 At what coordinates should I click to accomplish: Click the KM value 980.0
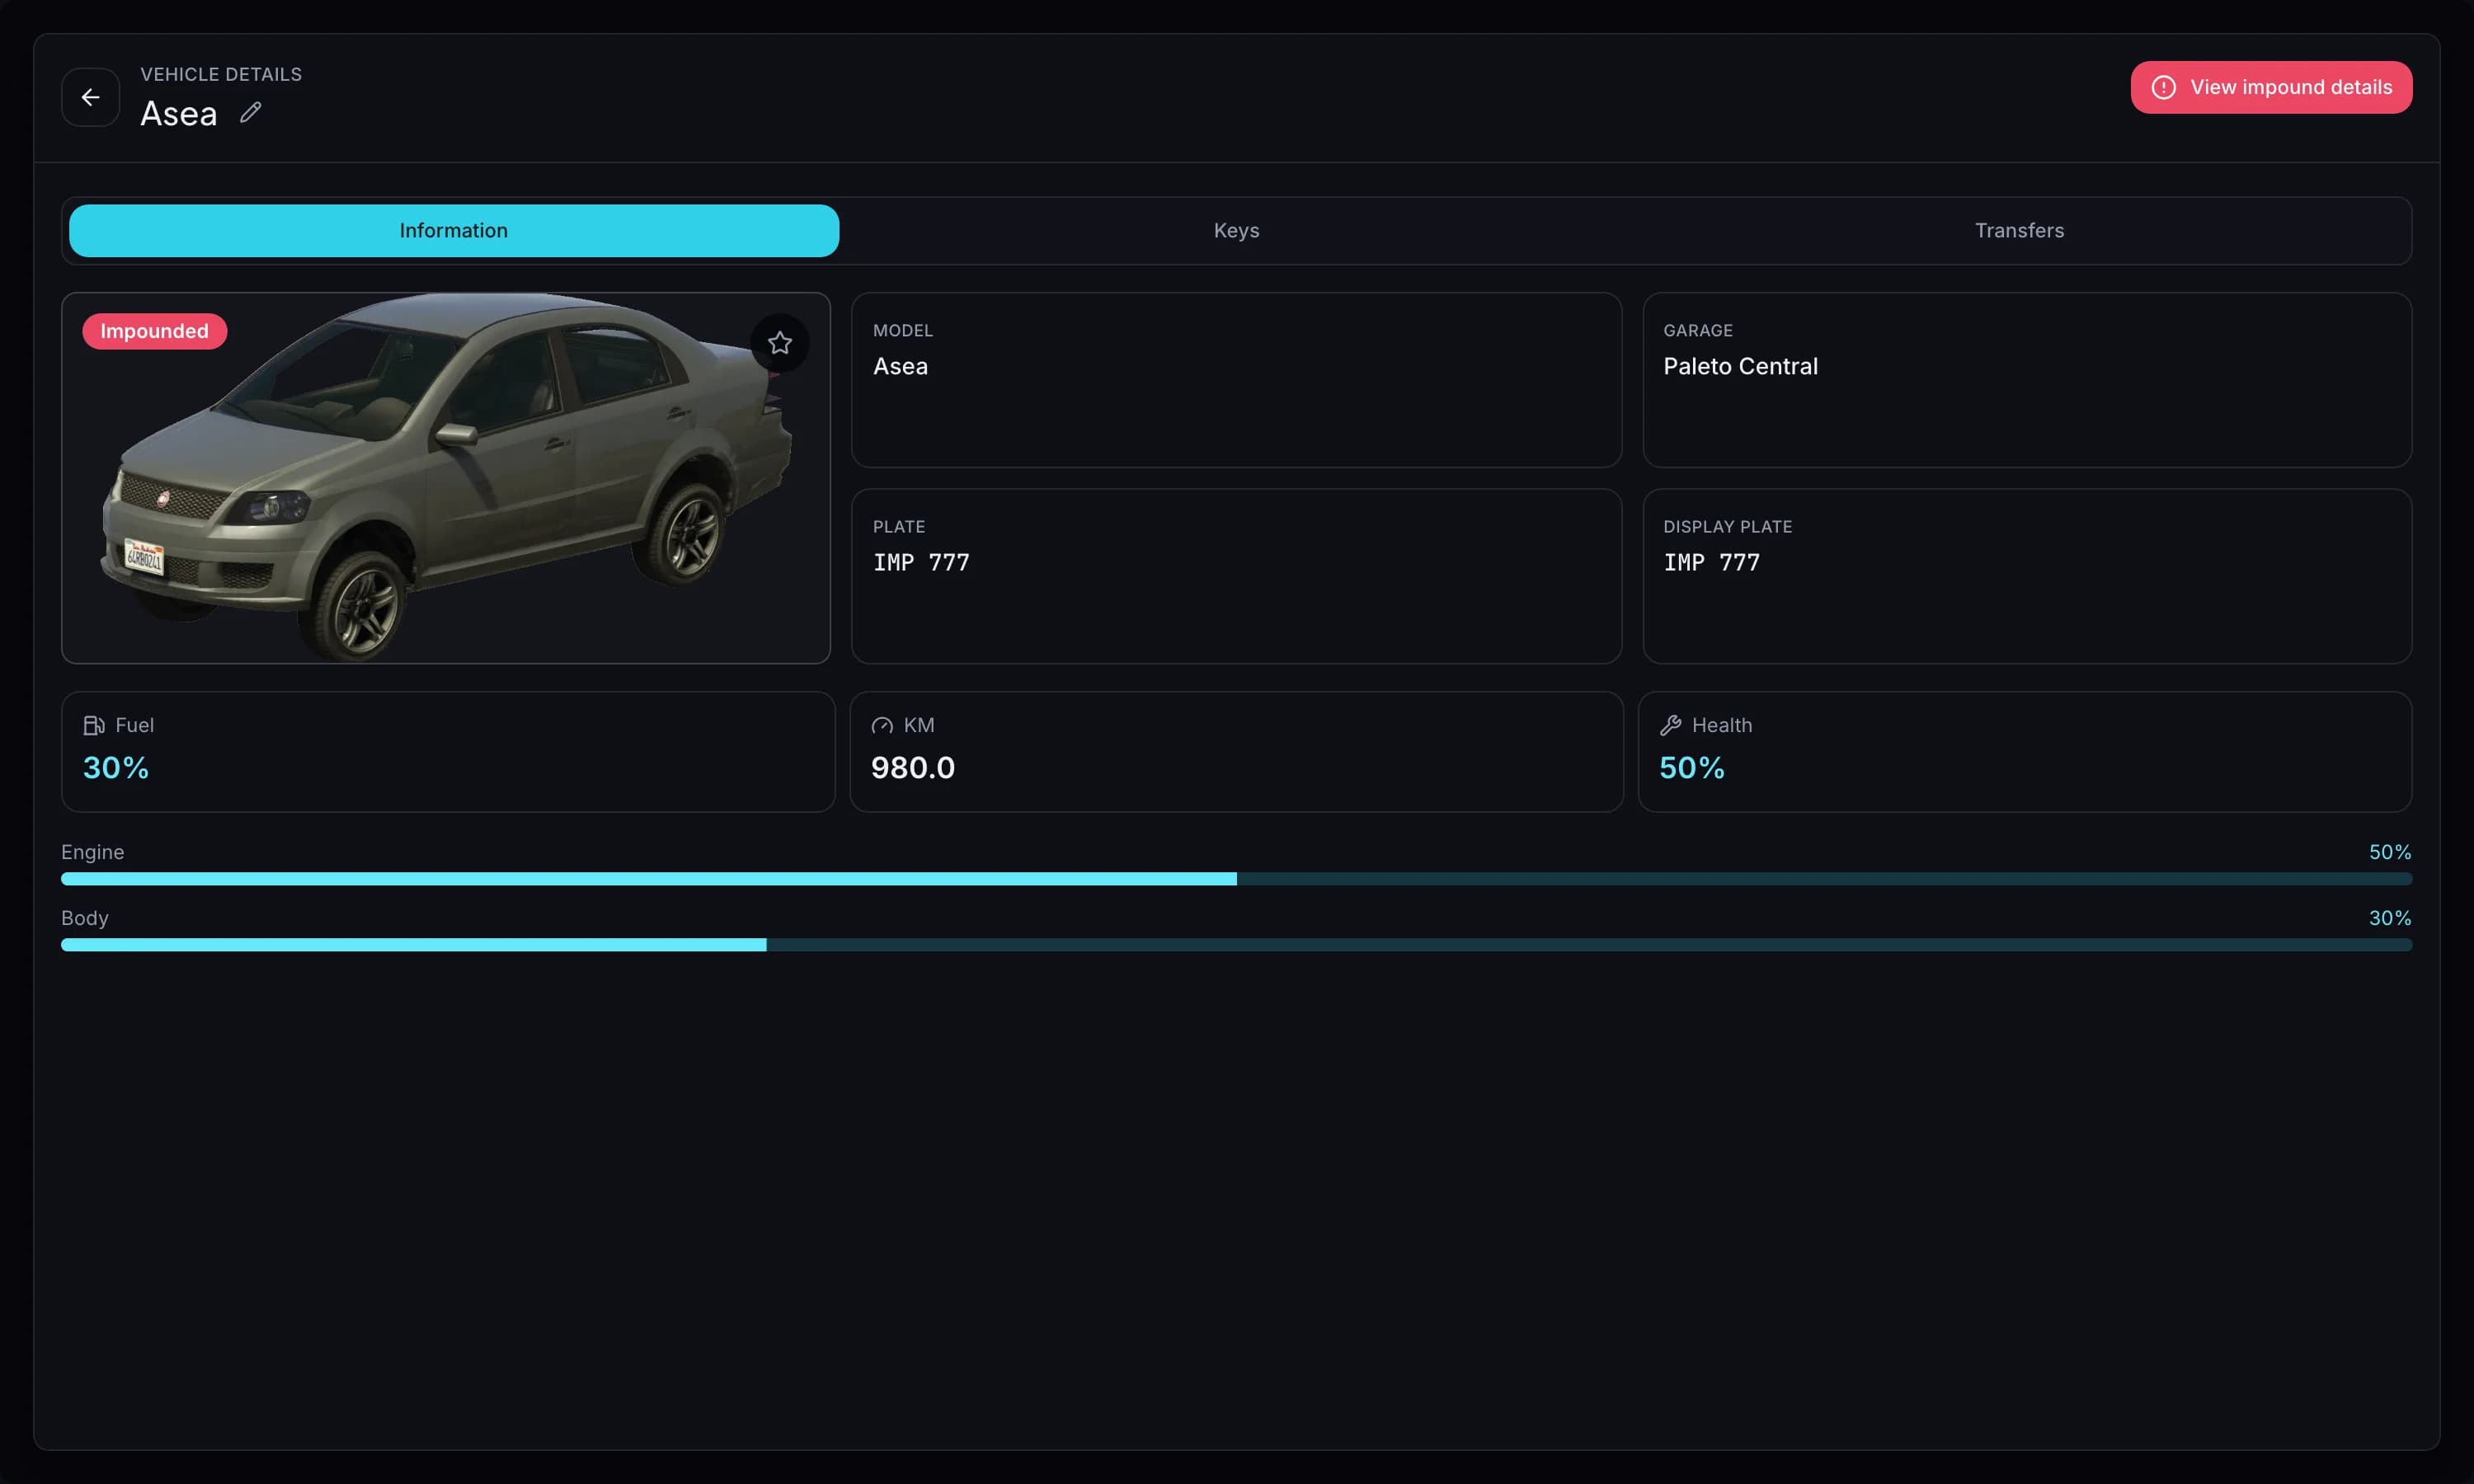912,768
